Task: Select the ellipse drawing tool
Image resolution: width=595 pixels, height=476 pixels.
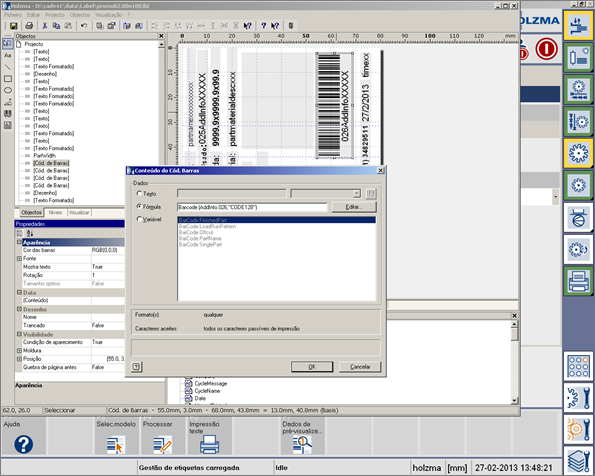Action: [7, 90]
